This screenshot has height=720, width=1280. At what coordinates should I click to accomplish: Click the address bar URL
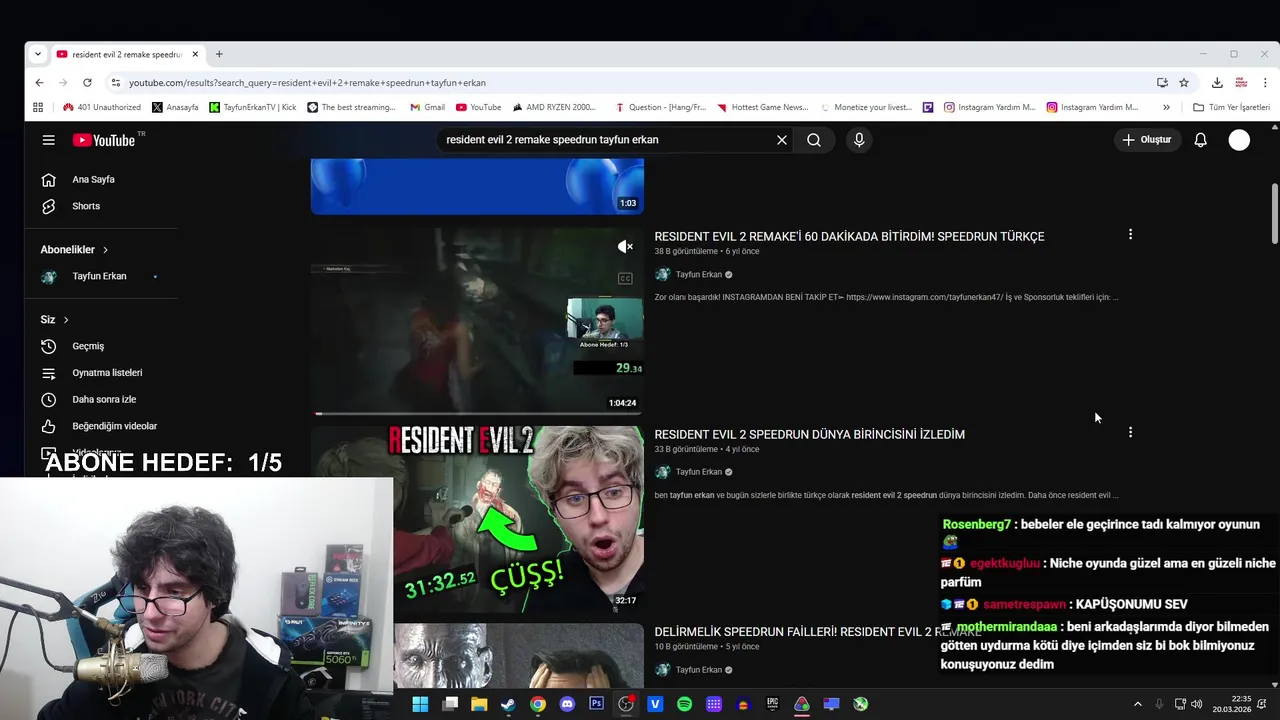307,83
